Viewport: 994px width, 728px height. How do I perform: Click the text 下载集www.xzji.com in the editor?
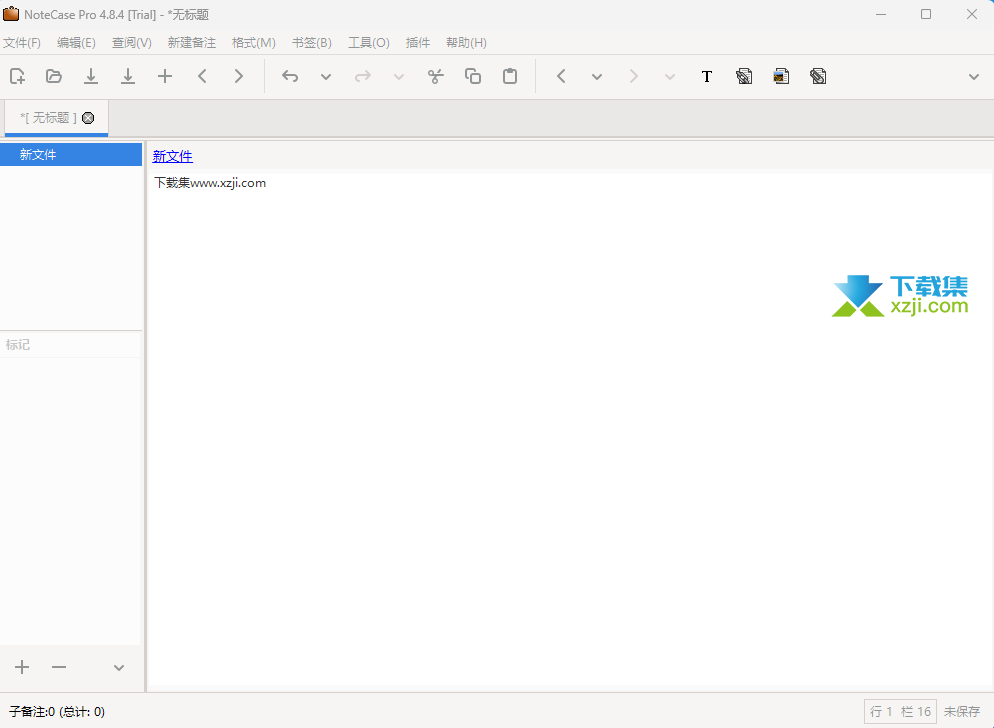point(210,183)
